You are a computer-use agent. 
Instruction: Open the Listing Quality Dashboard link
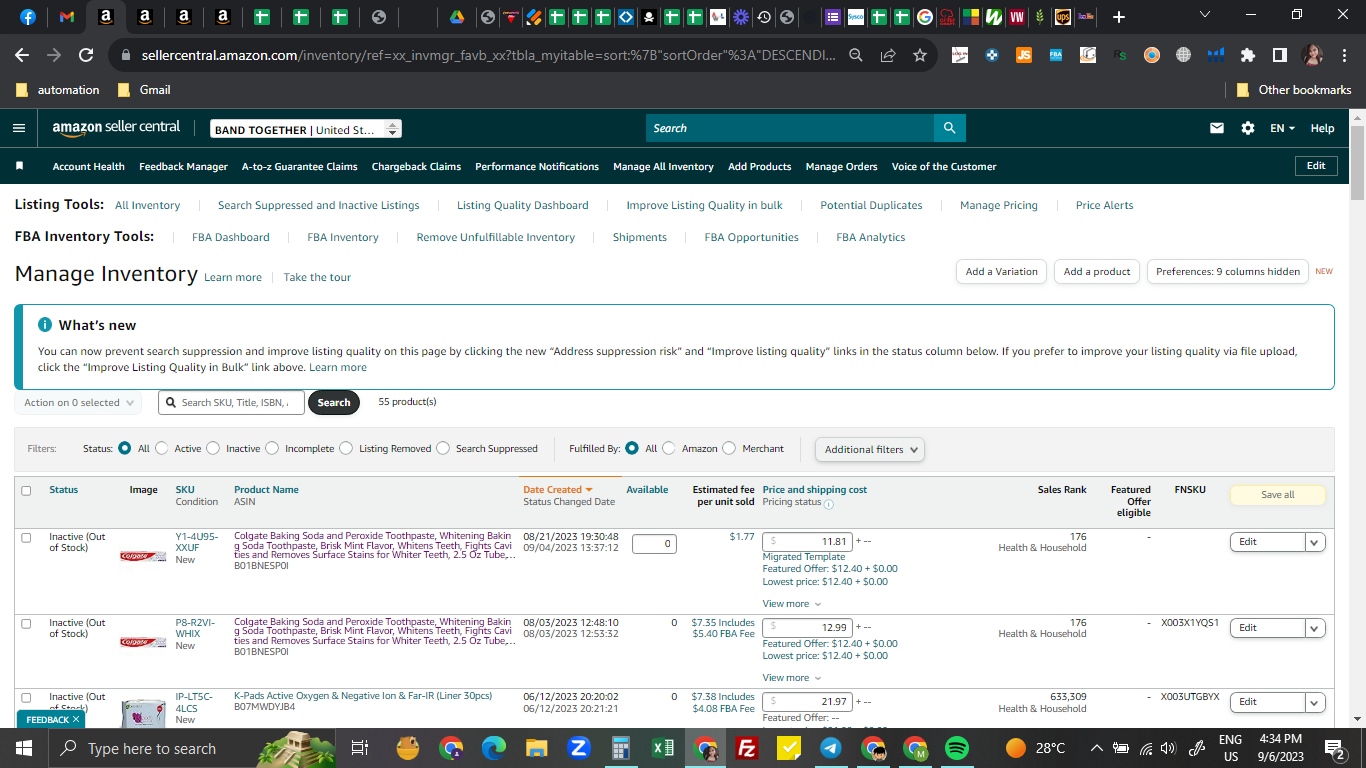(x=523, y=206)
